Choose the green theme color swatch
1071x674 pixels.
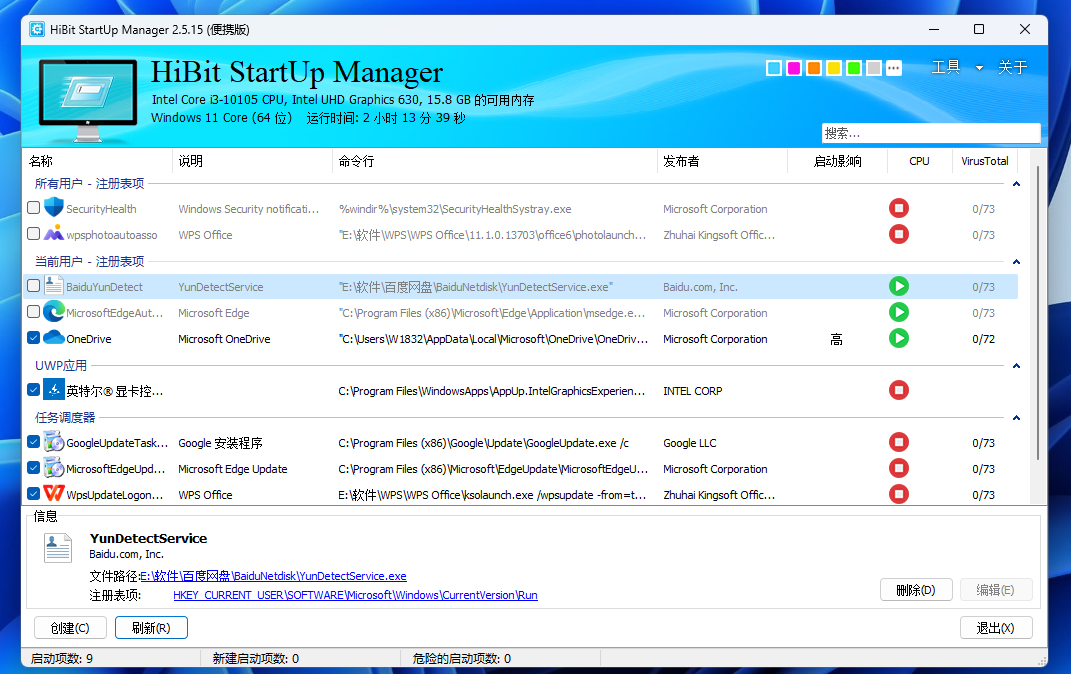854,68
